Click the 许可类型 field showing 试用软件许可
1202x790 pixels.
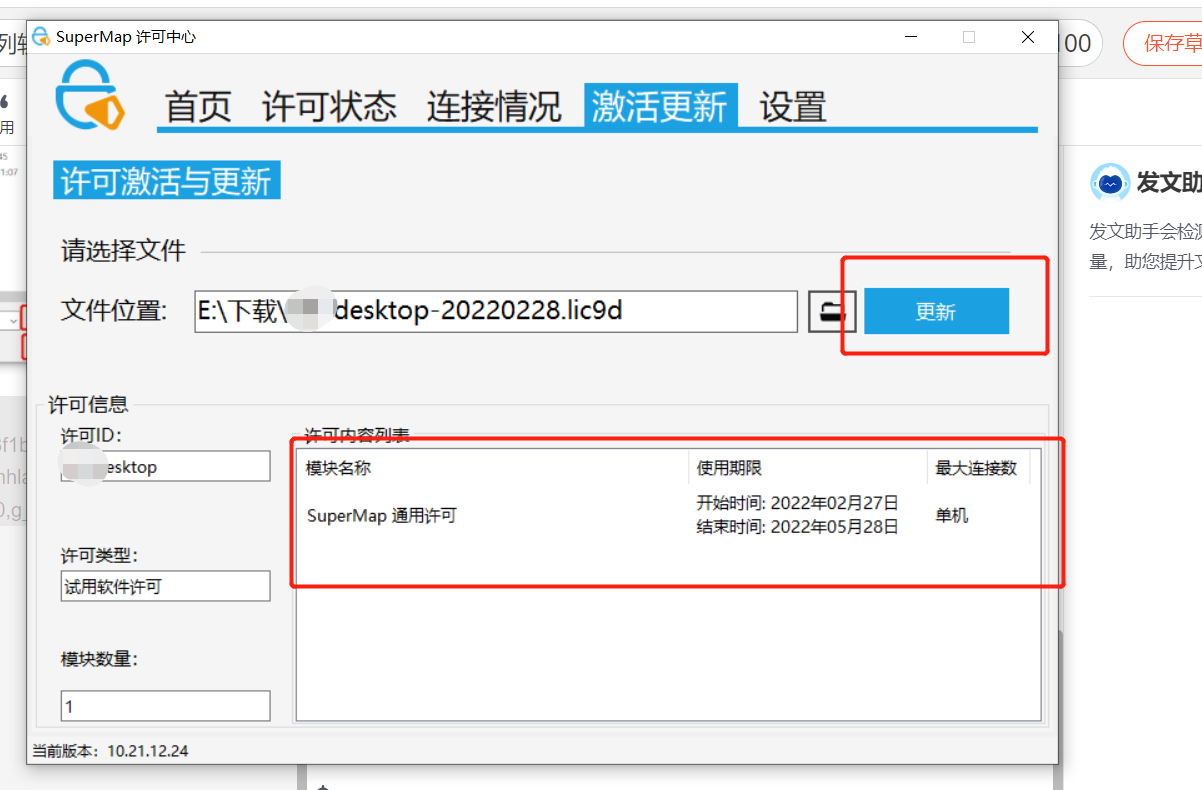[x=165, y=586]
